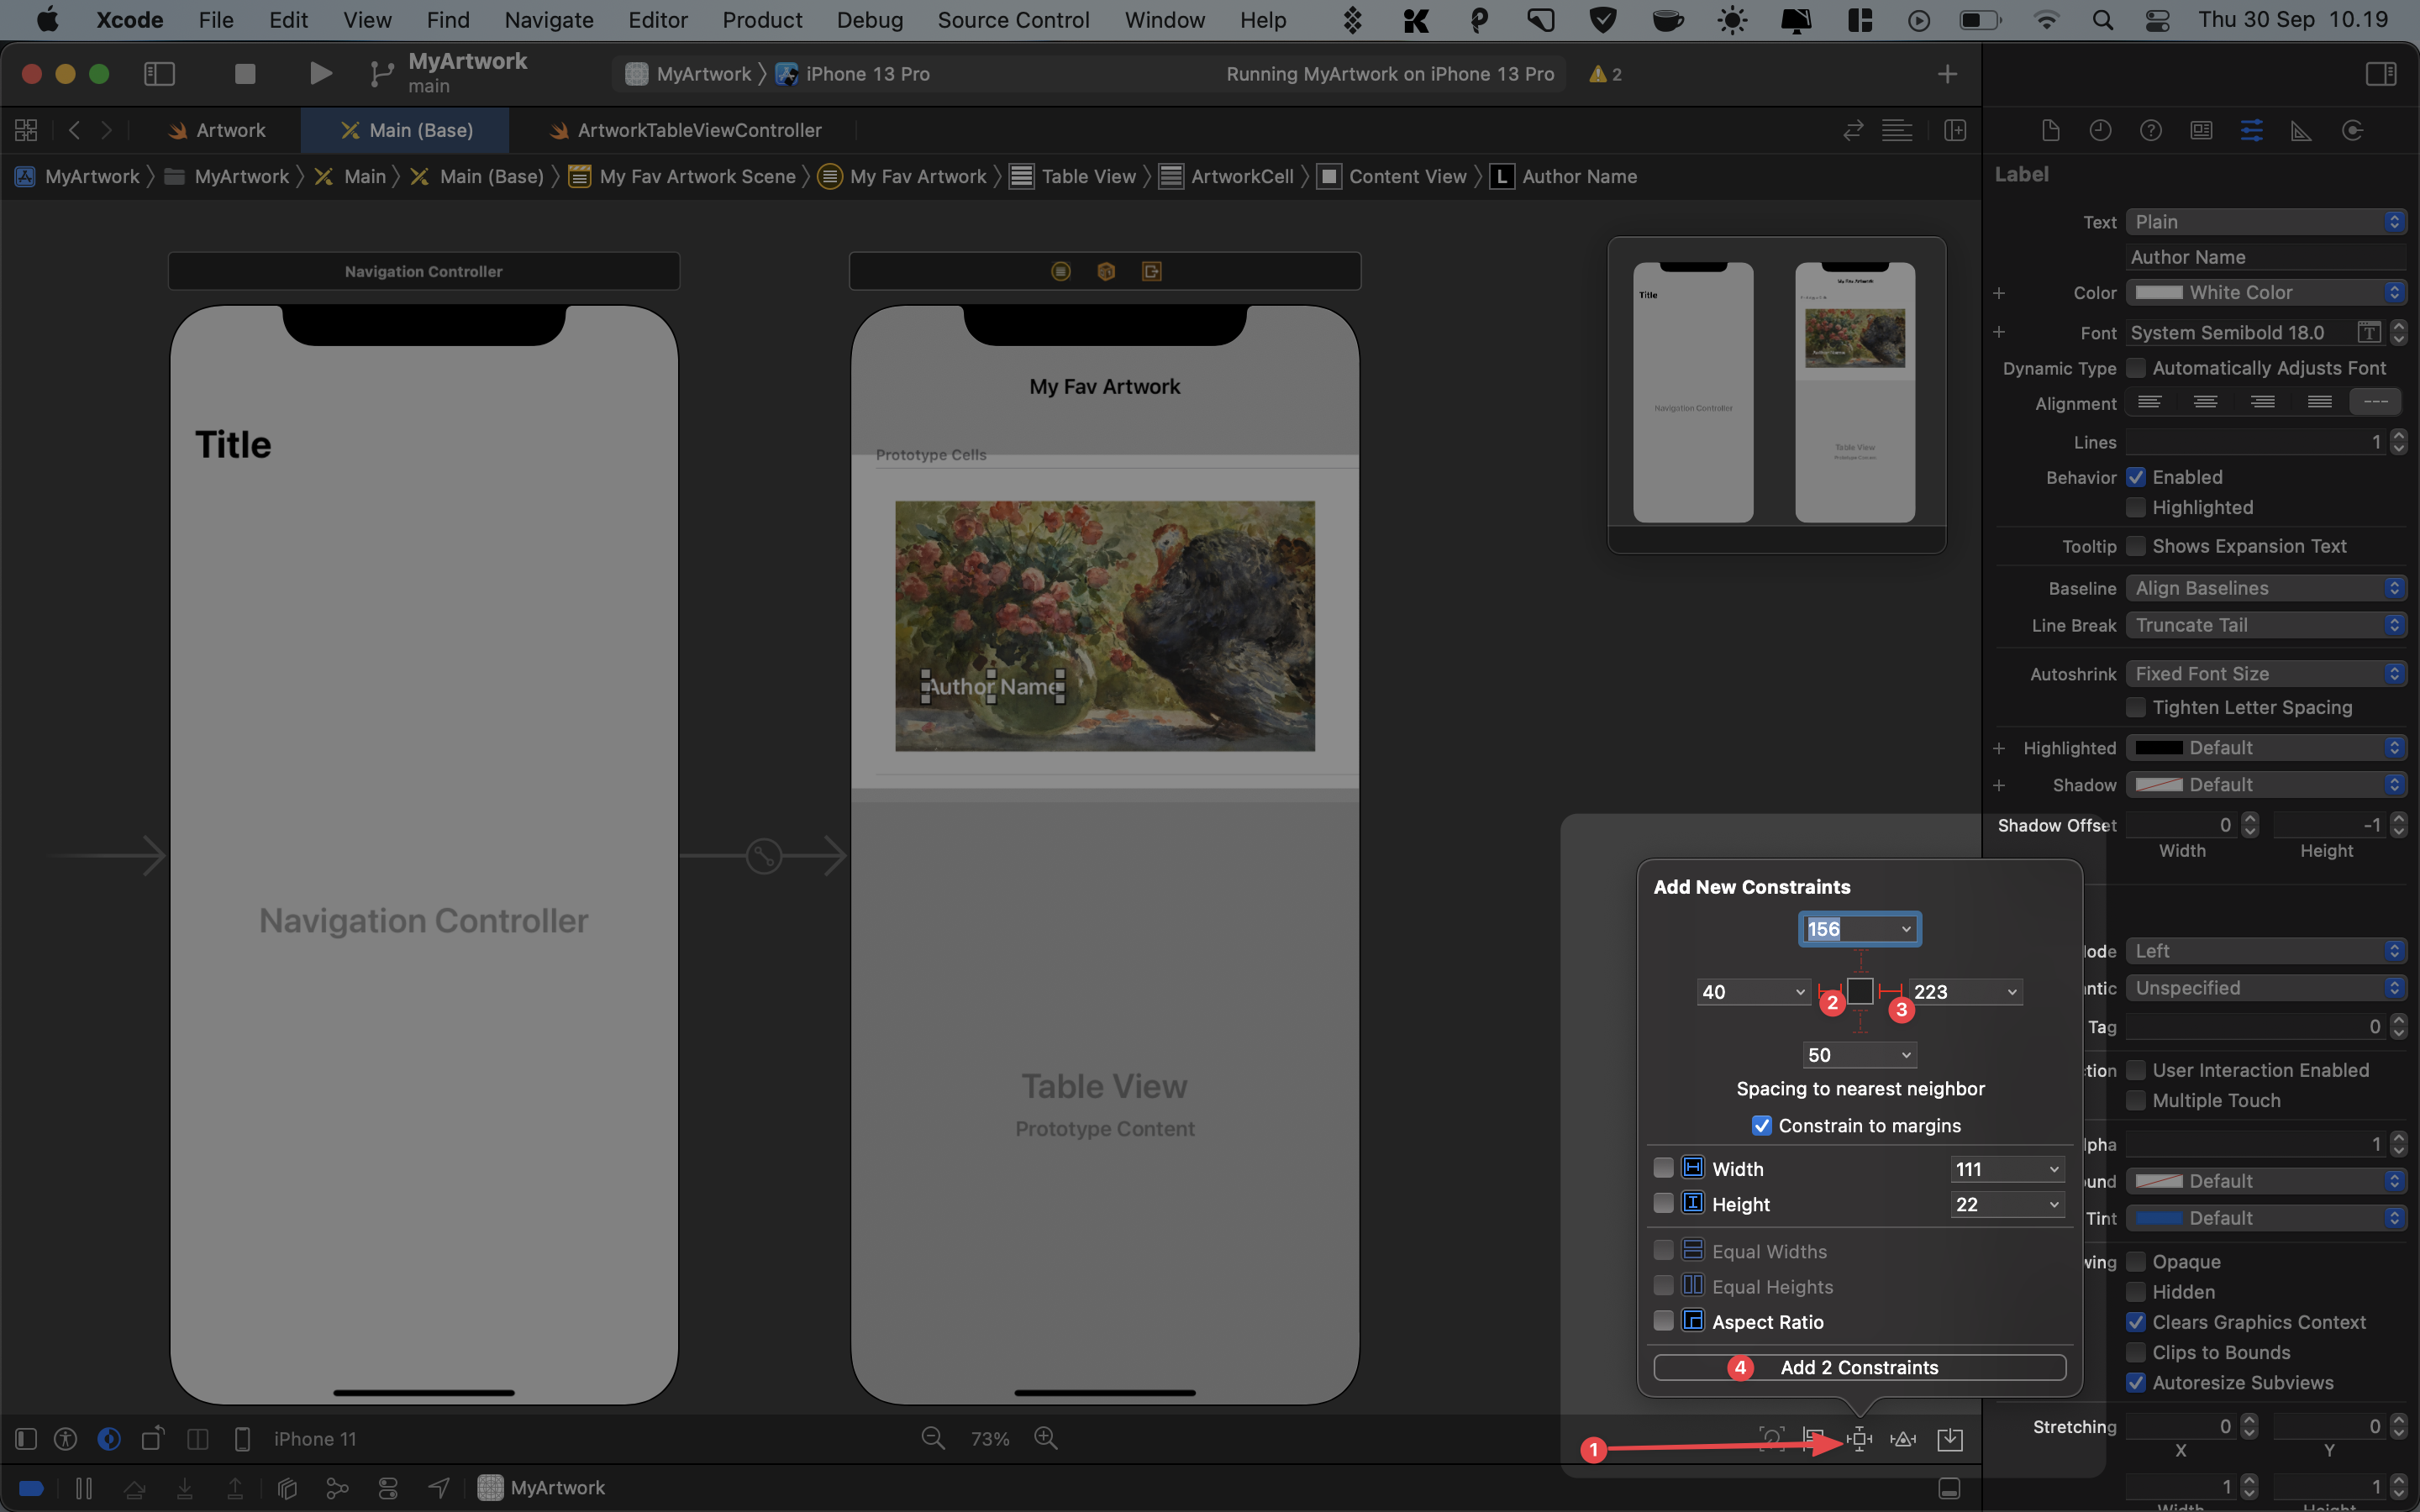Viewport: 2420px width, 1512px height.
Task: Click the related items grid icon
Action: coord(26,130)
